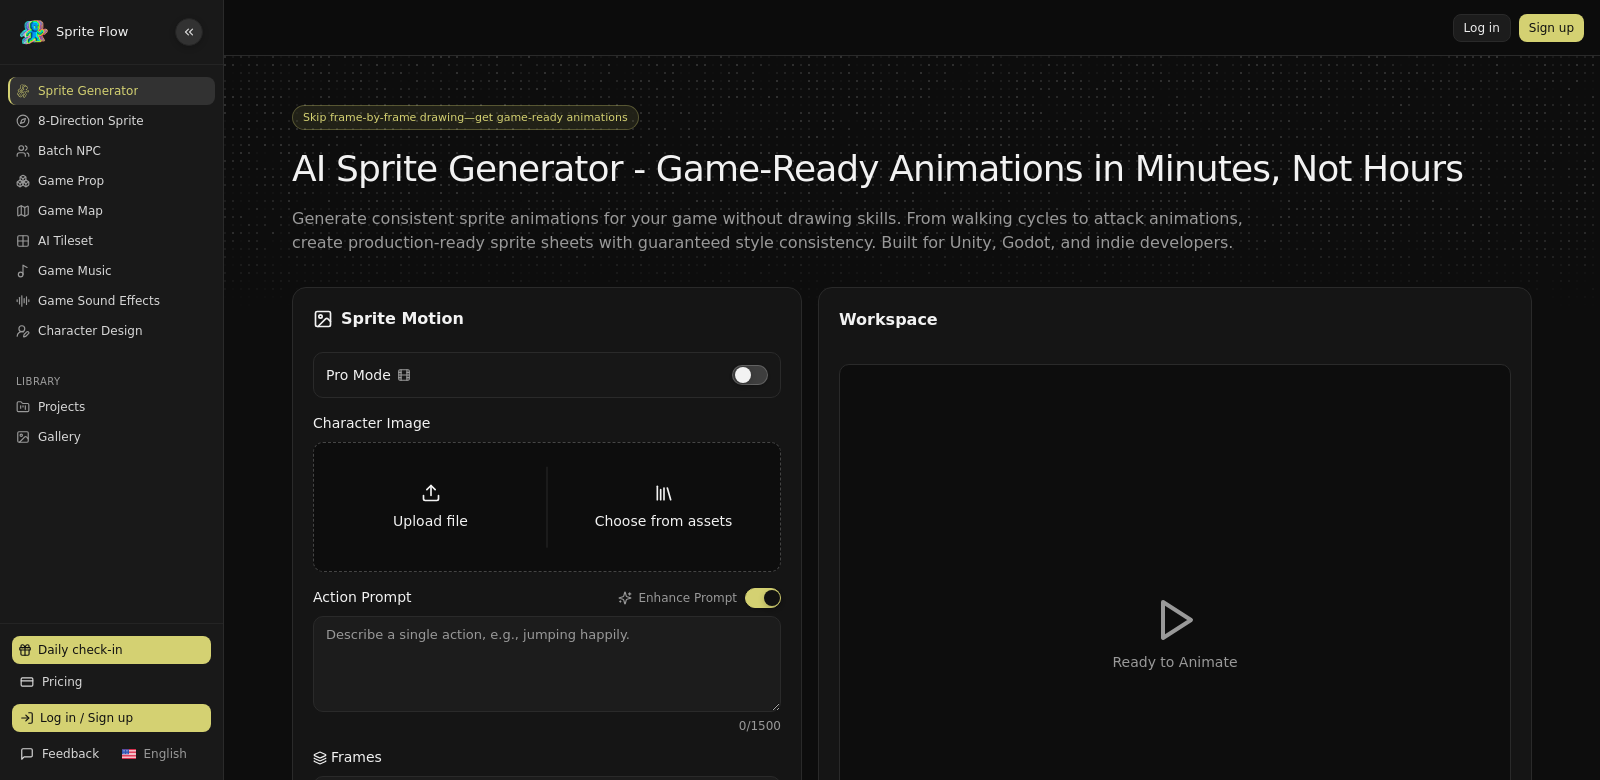
Task: Open the Sprite Generator page
Action: [111, 91]
